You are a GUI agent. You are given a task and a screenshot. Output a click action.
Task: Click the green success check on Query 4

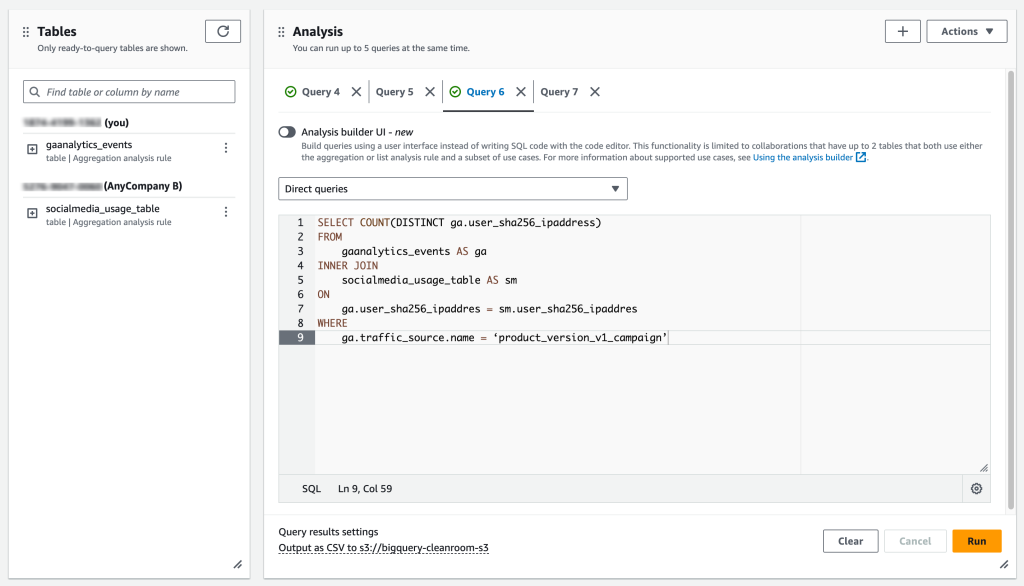pyautogui.click(x=291, y=91)
